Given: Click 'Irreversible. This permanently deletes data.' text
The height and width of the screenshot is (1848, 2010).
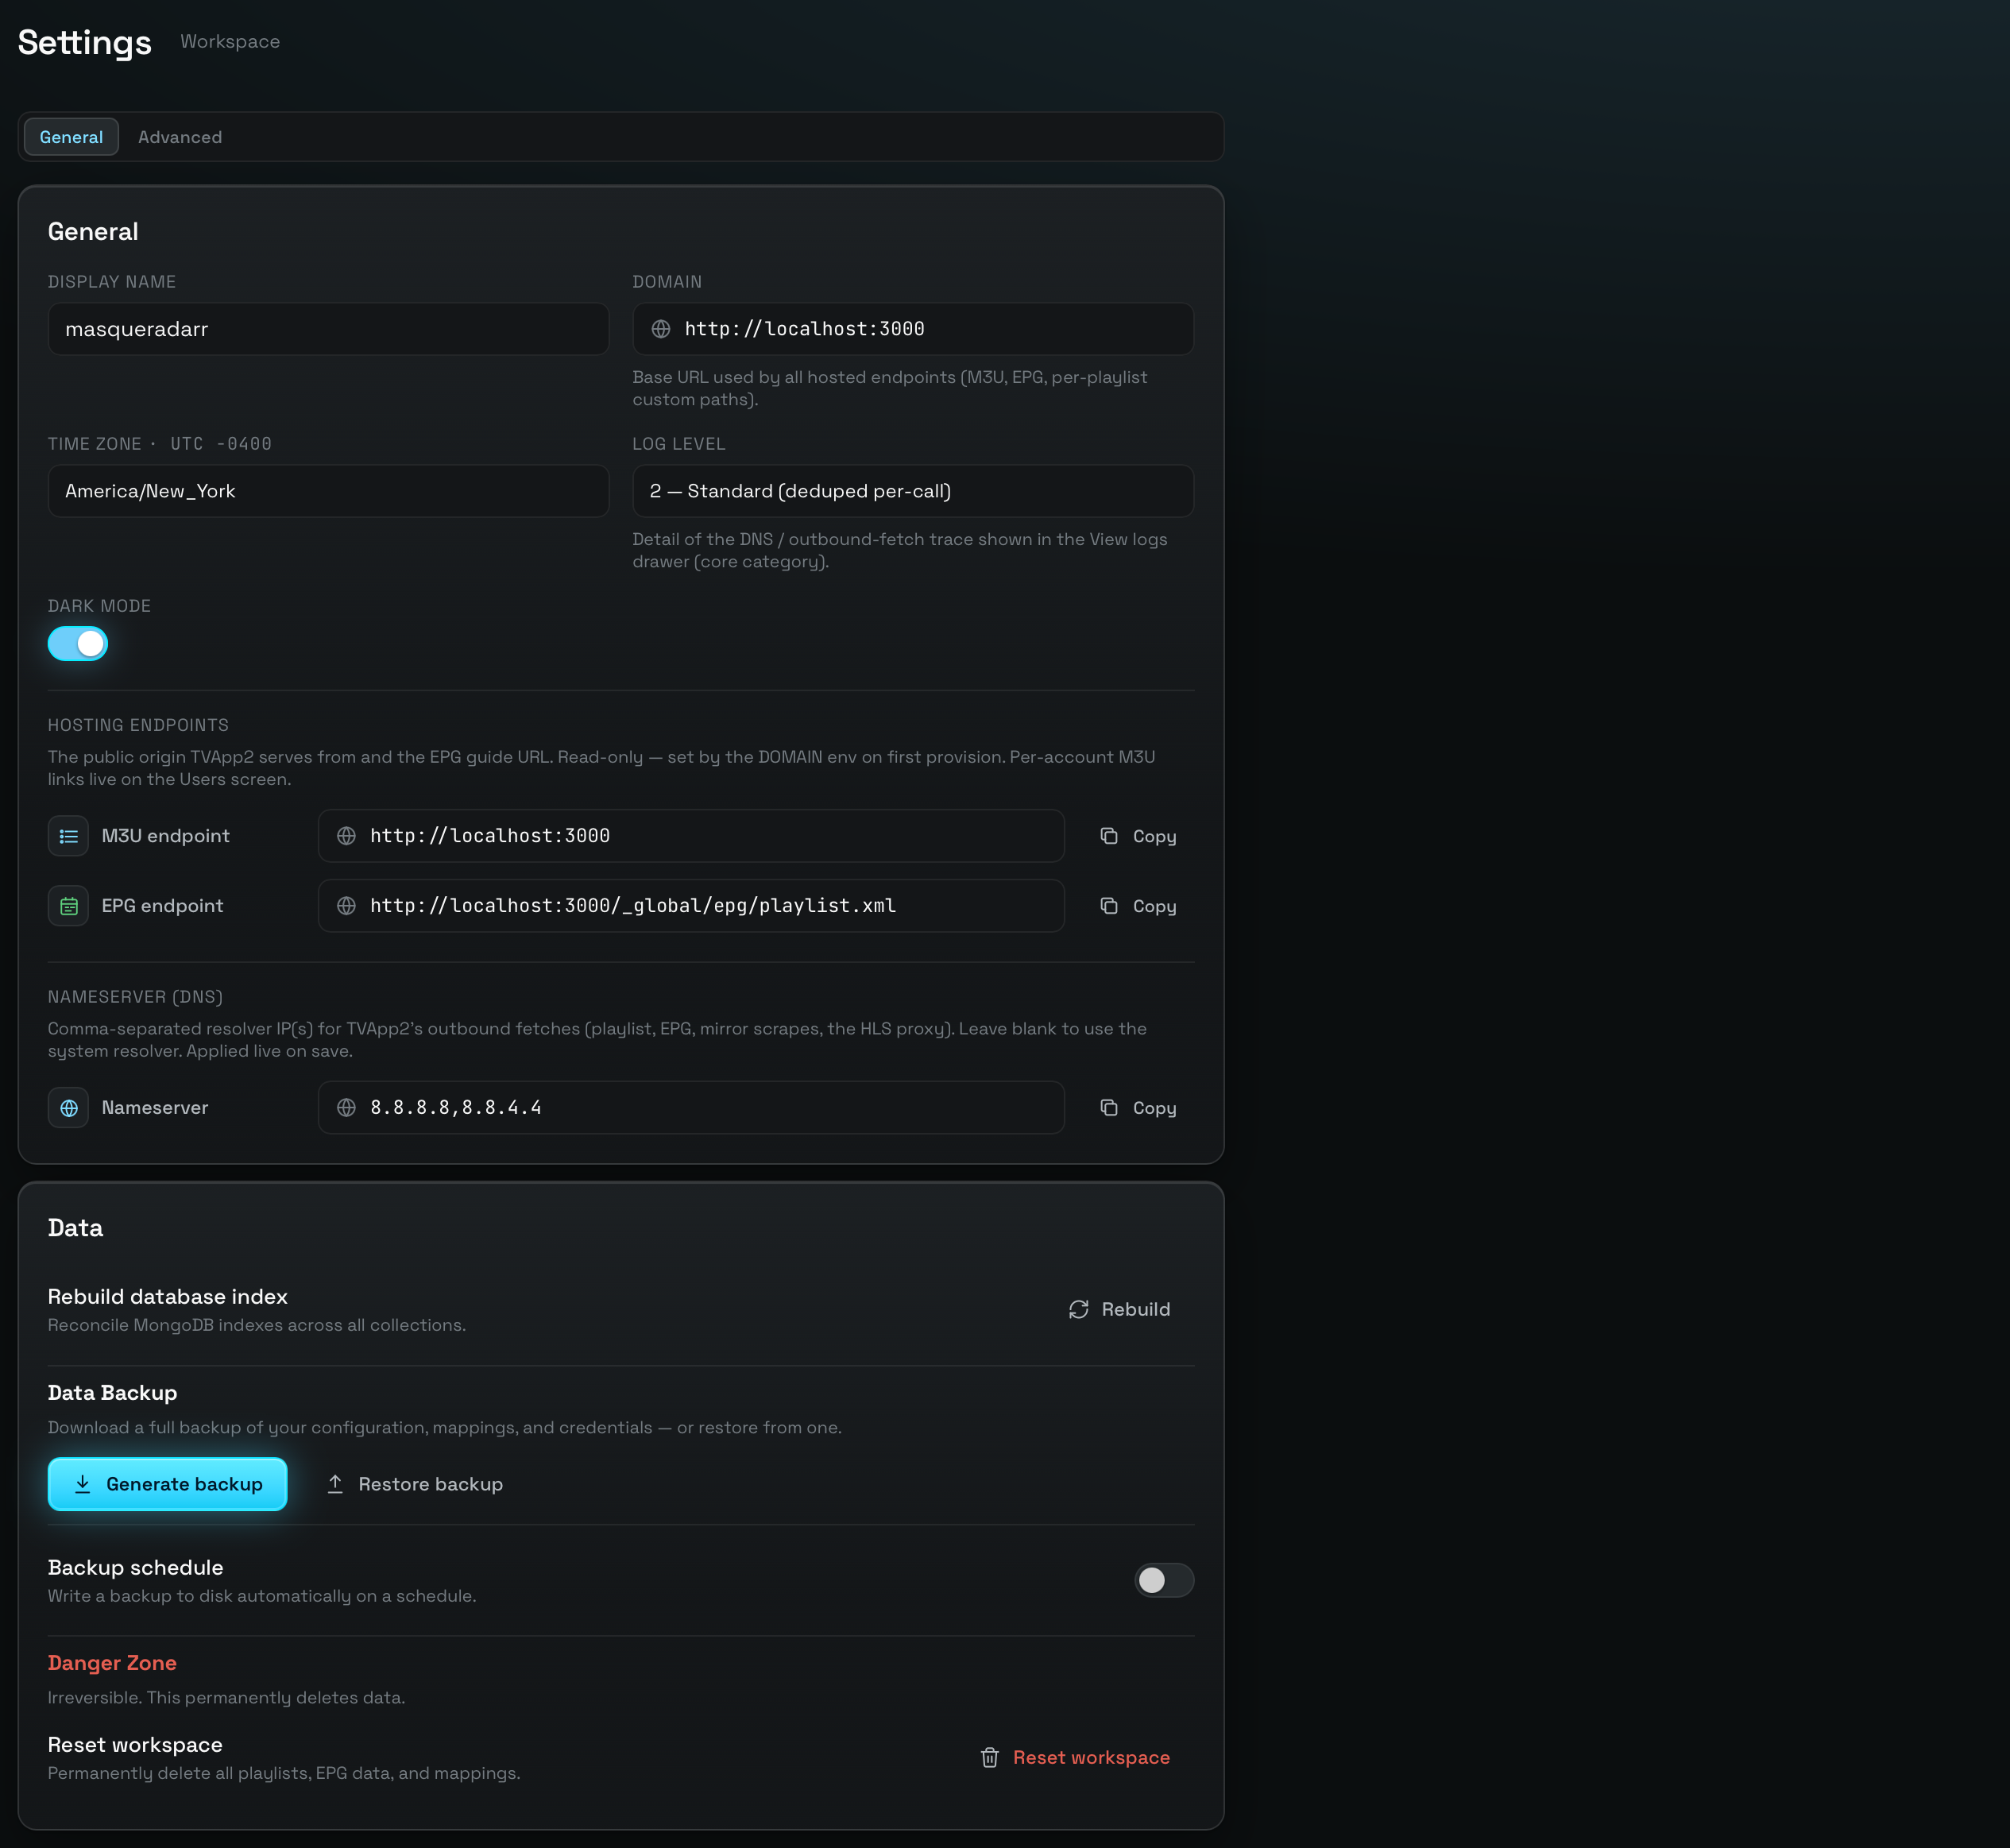Looking at the screenshot, I should [x=226, y=1698].
